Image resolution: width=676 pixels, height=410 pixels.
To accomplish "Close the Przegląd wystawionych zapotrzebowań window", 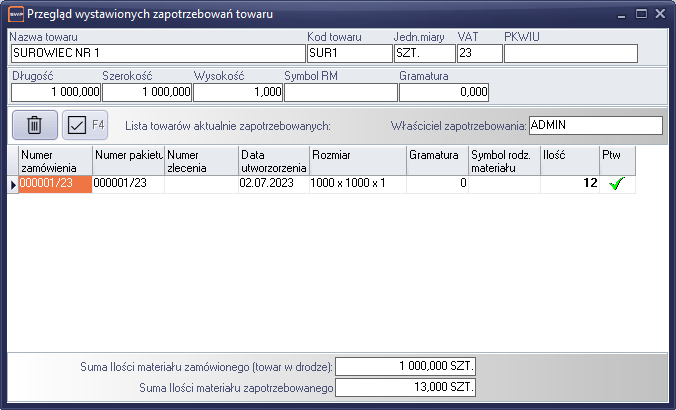I will 659,14.
